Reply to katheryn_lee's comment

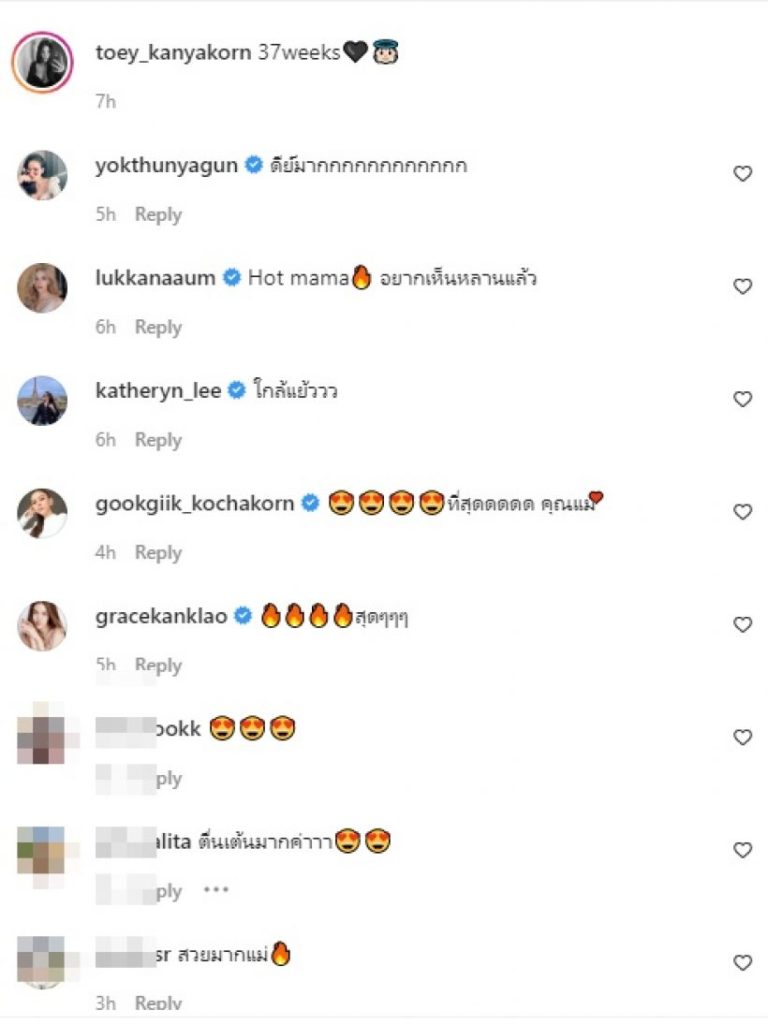(158, 440)
